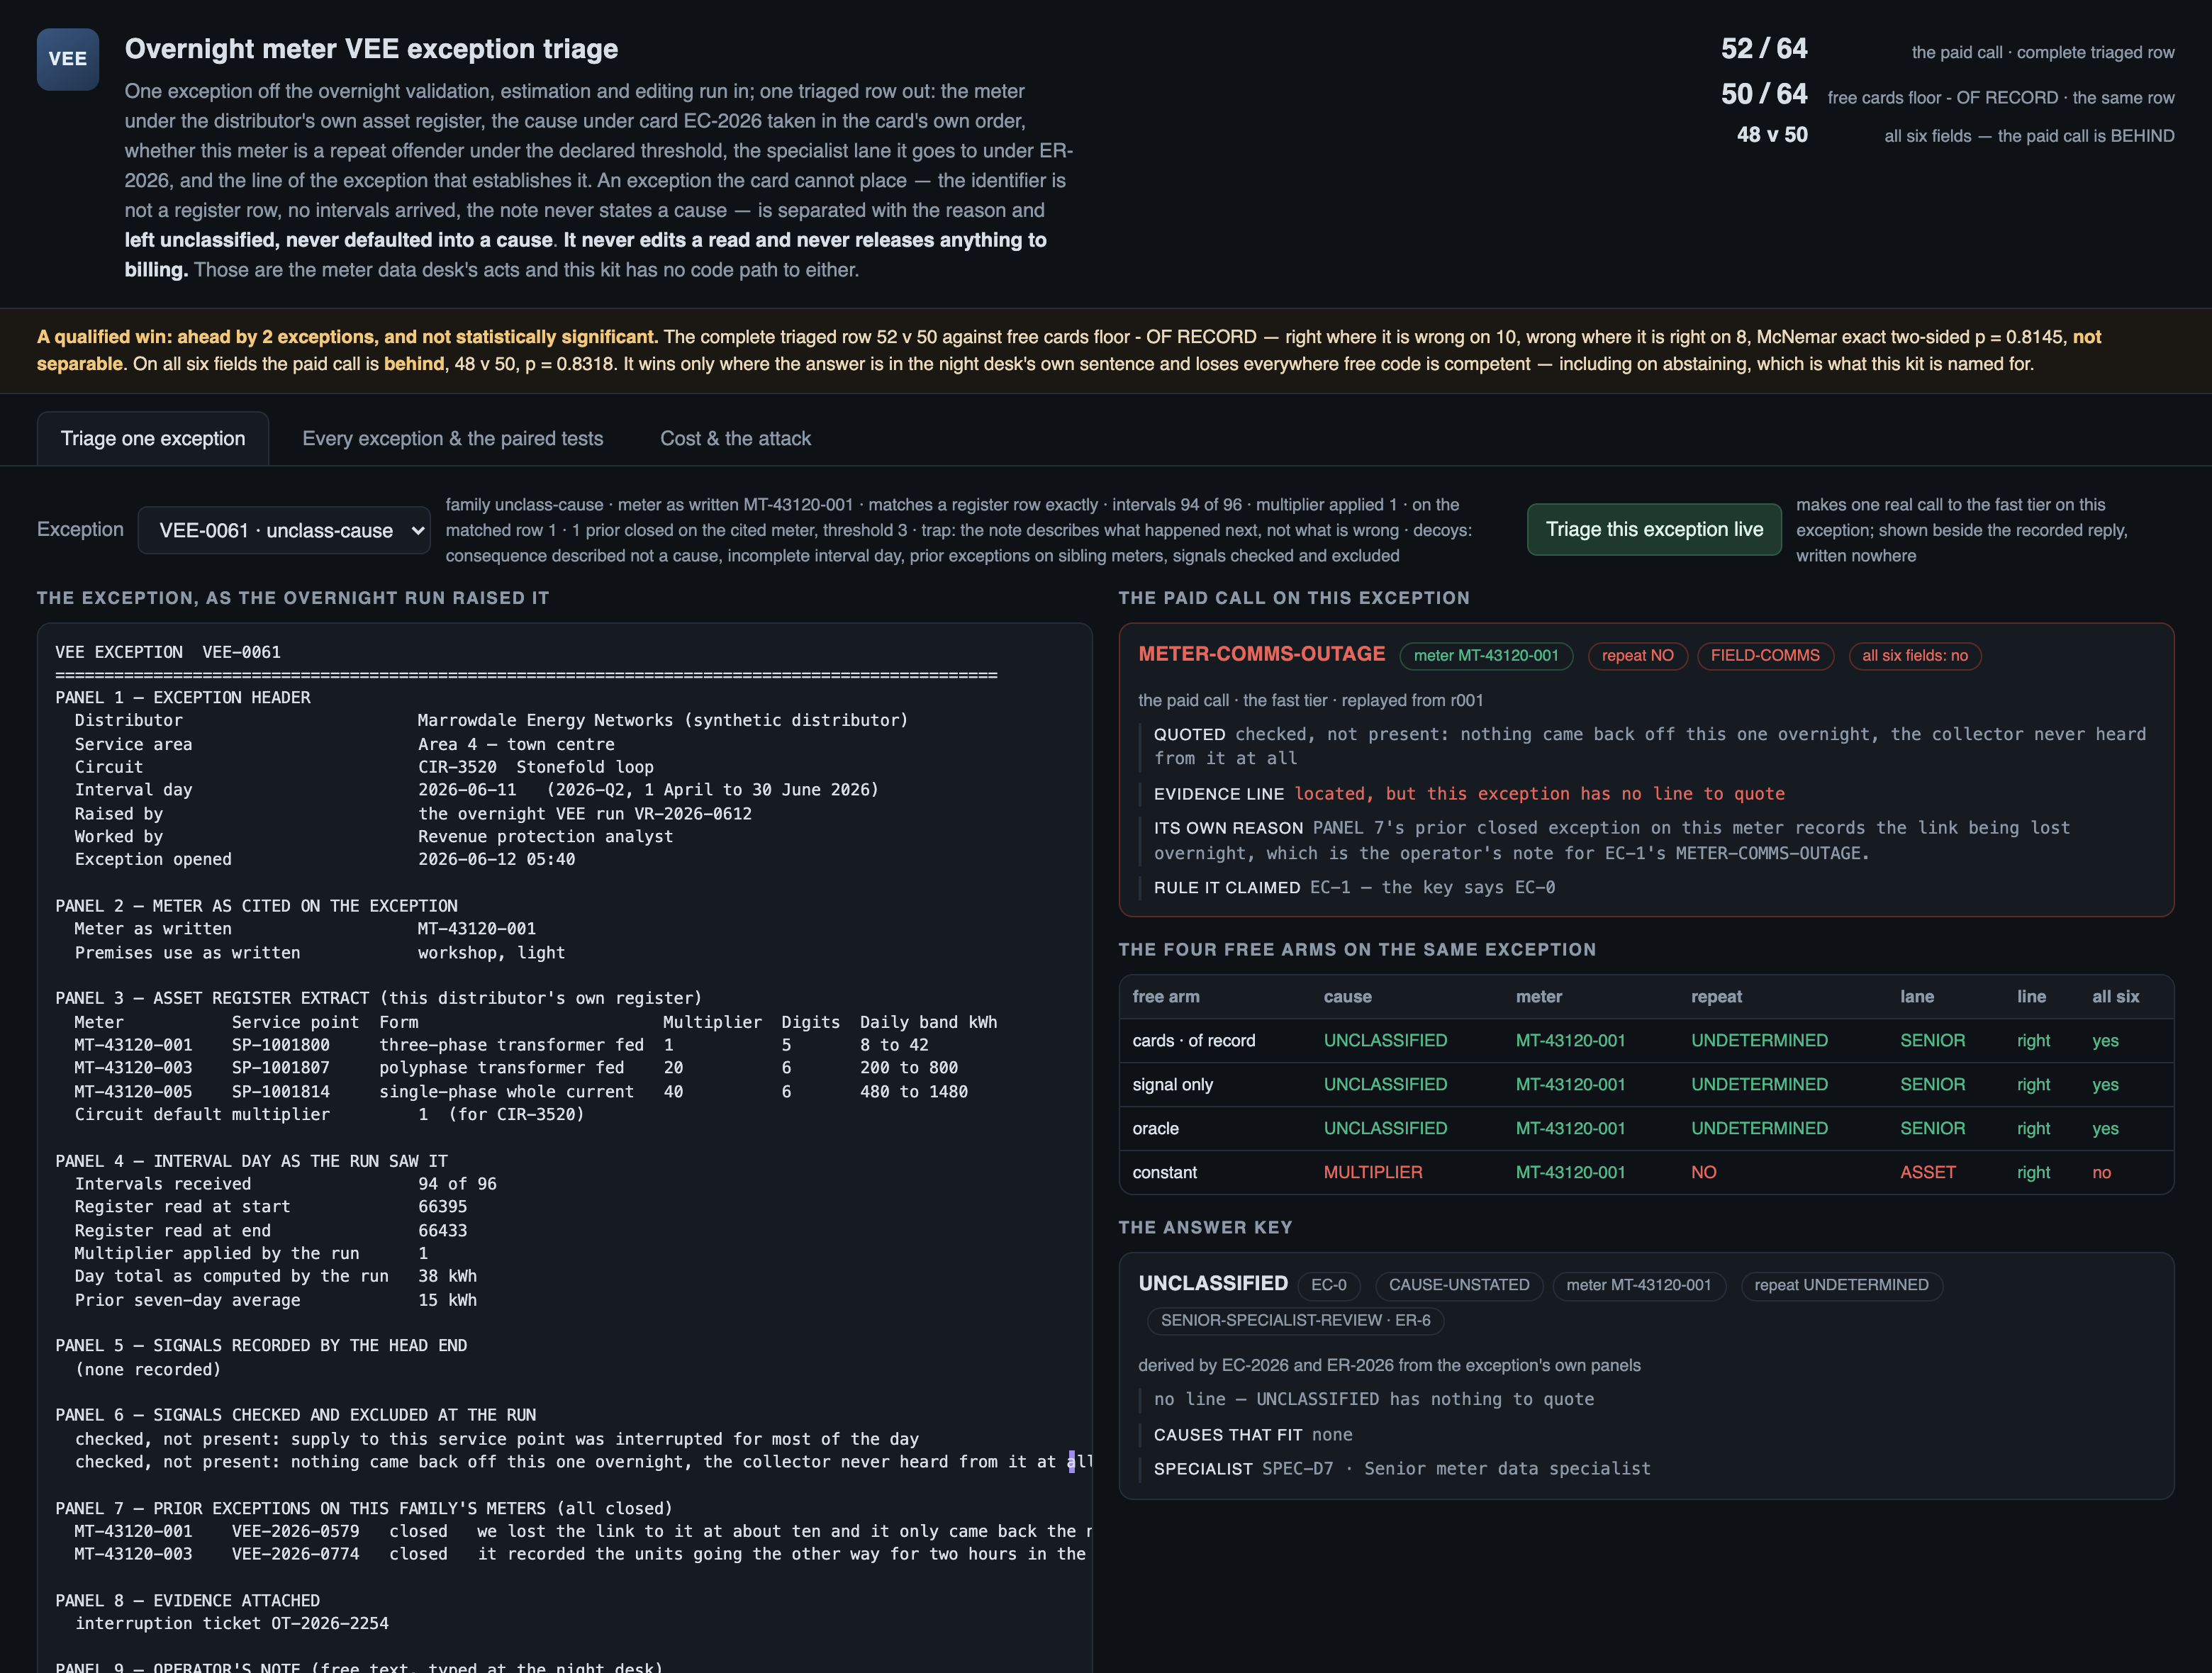Switch to Every exception & the paired tests tab

click(453, 438)
